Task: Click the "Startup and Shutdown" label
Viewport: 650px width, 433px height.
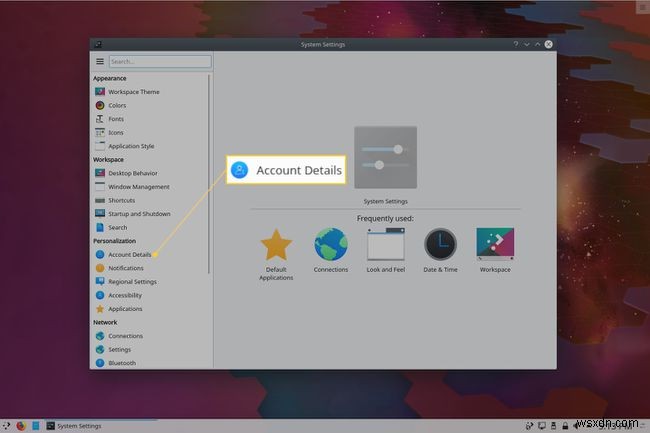Action: pyautogui.click(x=139, y=214)
